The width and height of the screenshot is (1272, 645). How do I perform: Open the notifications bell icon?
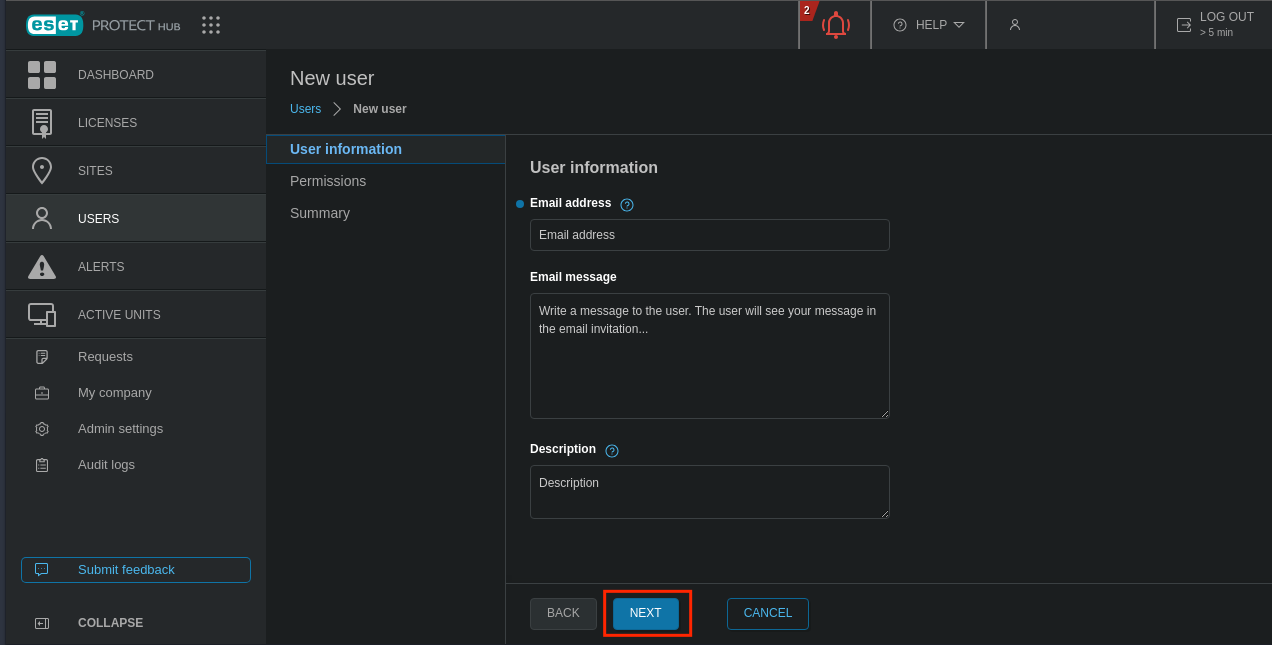[835, 25]
